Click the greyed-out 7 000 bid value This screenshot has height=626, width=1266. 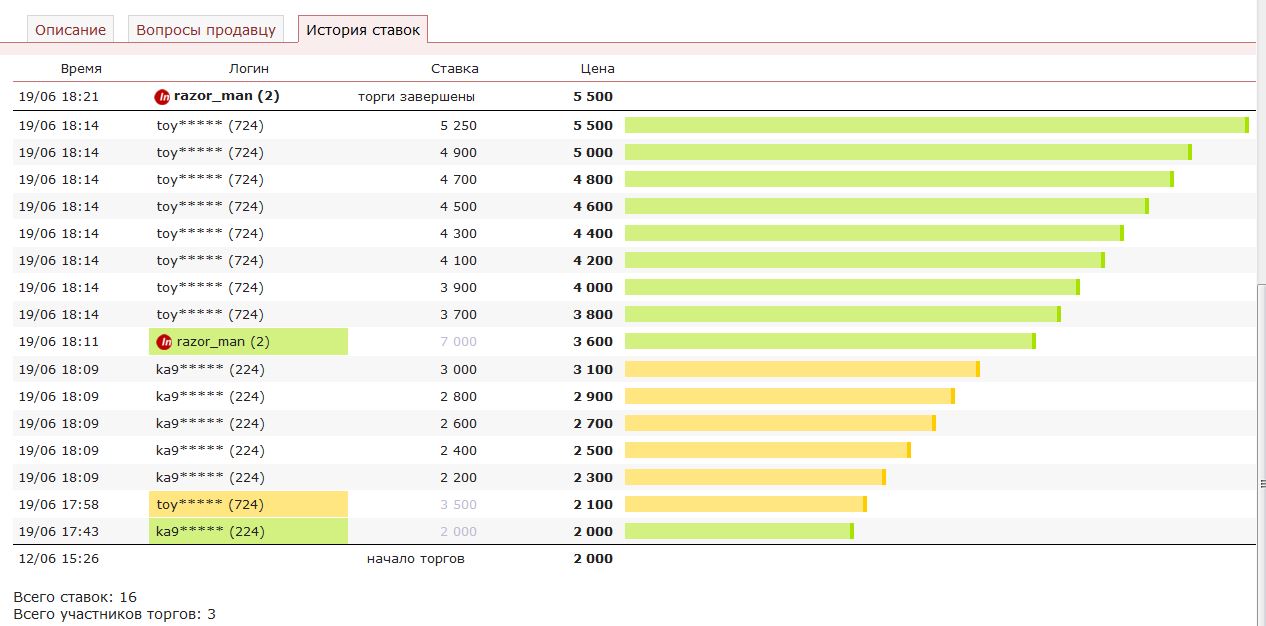(458, 342)
